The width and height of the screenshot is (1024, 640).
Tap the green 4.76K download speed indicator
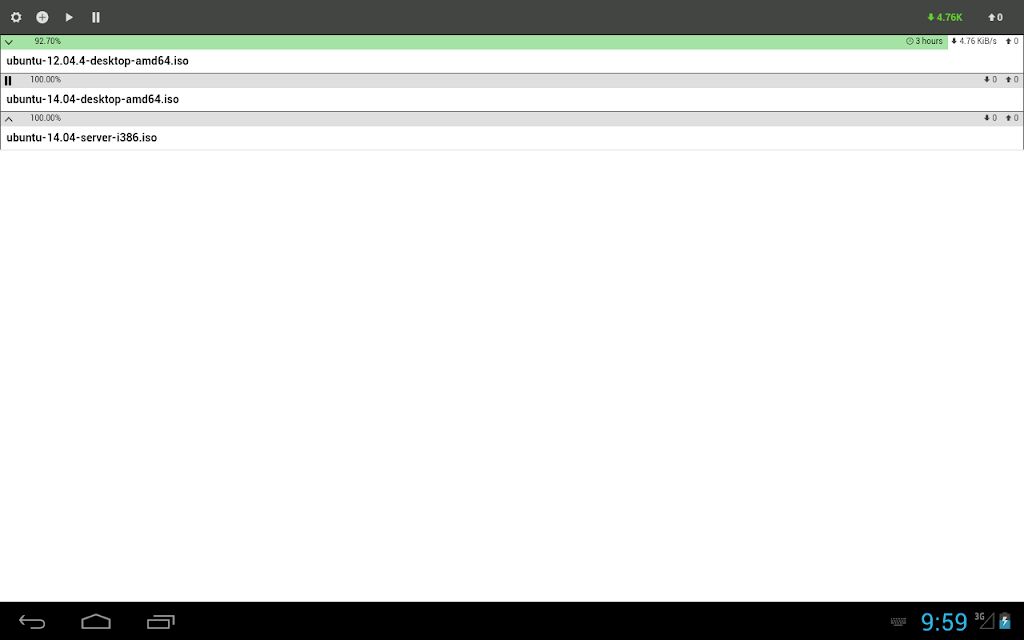(944, 17)
